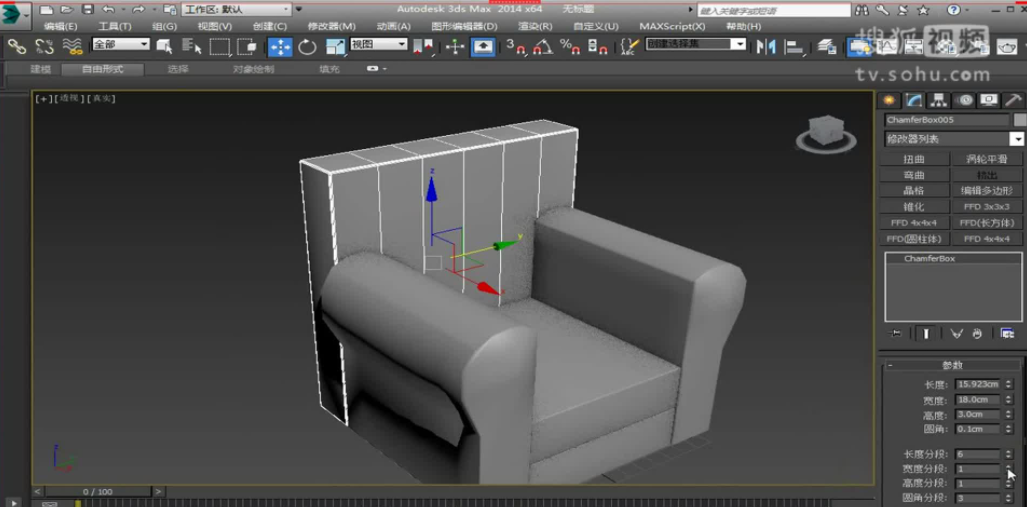Open the 3ds Max application menu button
1027x507 pixels.
click(15, 15)
